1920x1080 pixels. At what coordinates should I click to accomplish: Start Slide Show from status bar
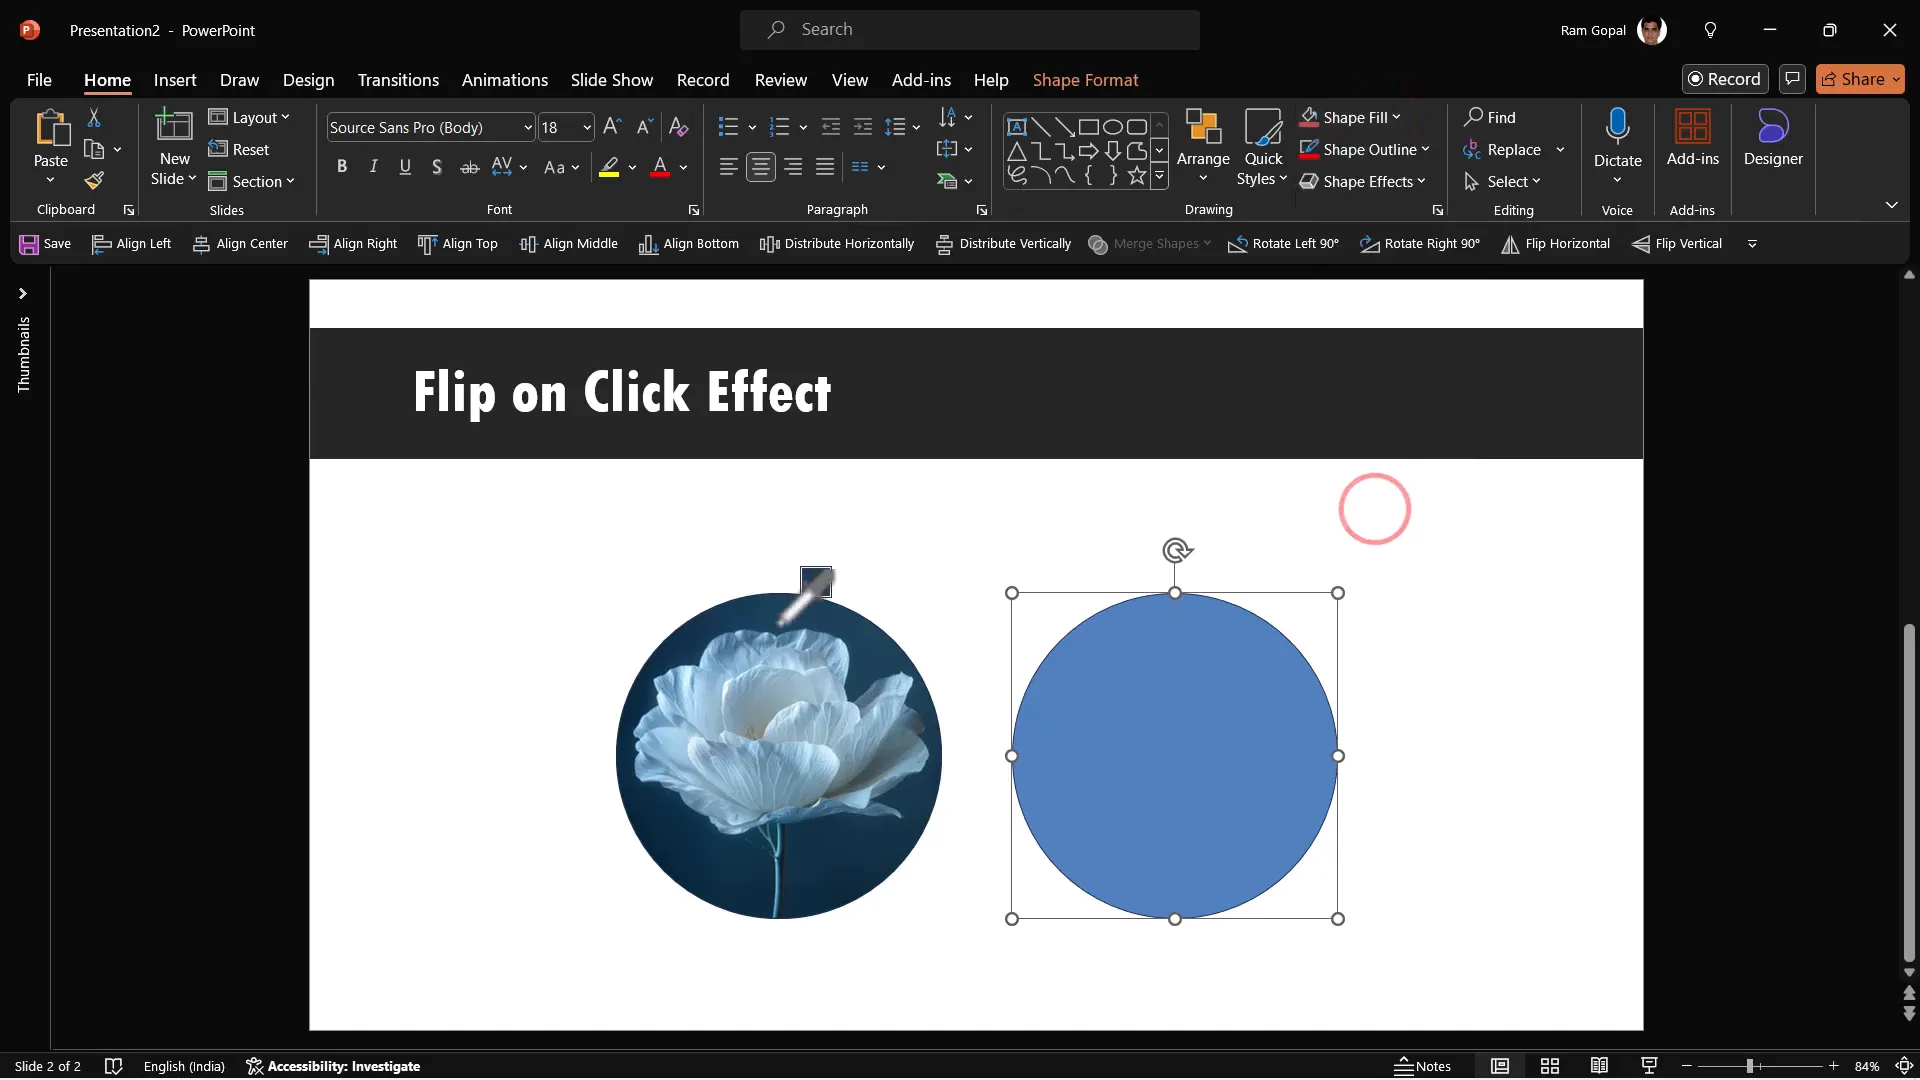pyautogui.click(x=1649, y=1066)
